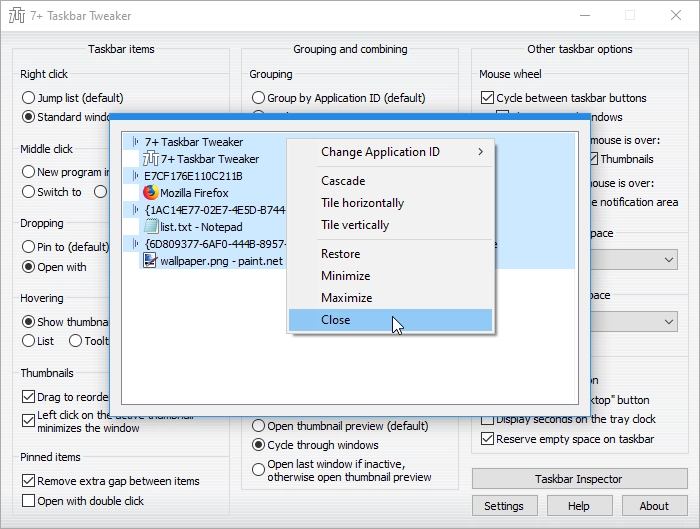Minimize the 7+ Taskbar Tweaker window
This screenshot has height=529, width=700.
[585, 16]
